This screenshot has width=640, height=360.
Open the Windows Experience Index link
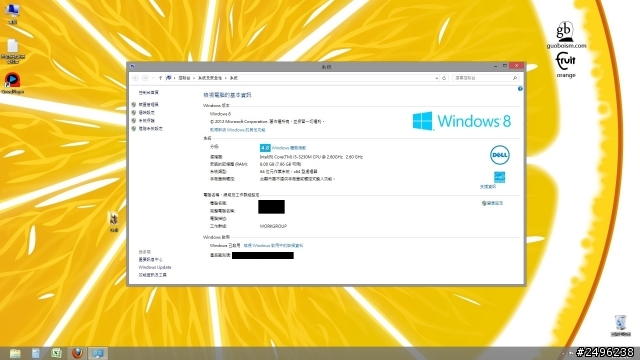click(289, 148)
